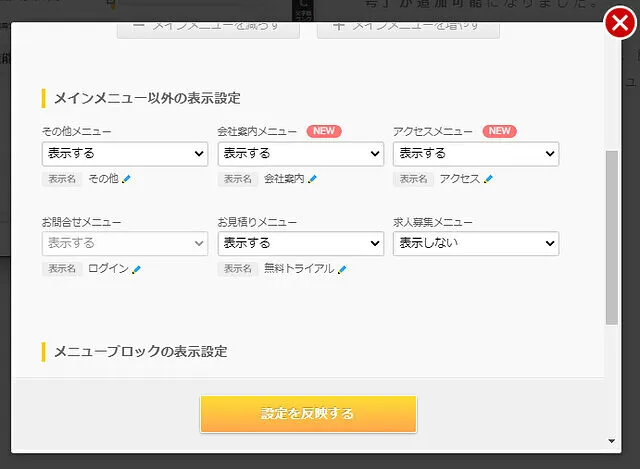Click the メインメニューを増やす button
Image resolution: width=640 pixels, height=469 pixels.
point(408,30)
